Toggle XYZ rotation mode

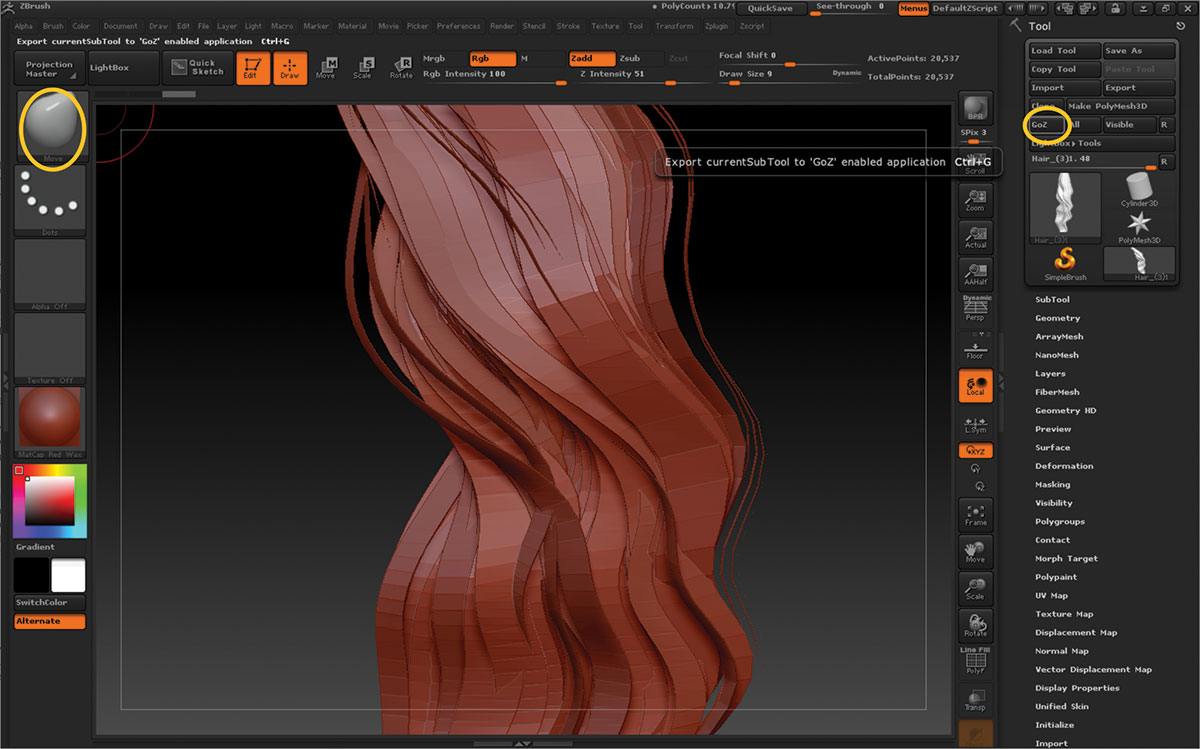(x=975, y=451)
